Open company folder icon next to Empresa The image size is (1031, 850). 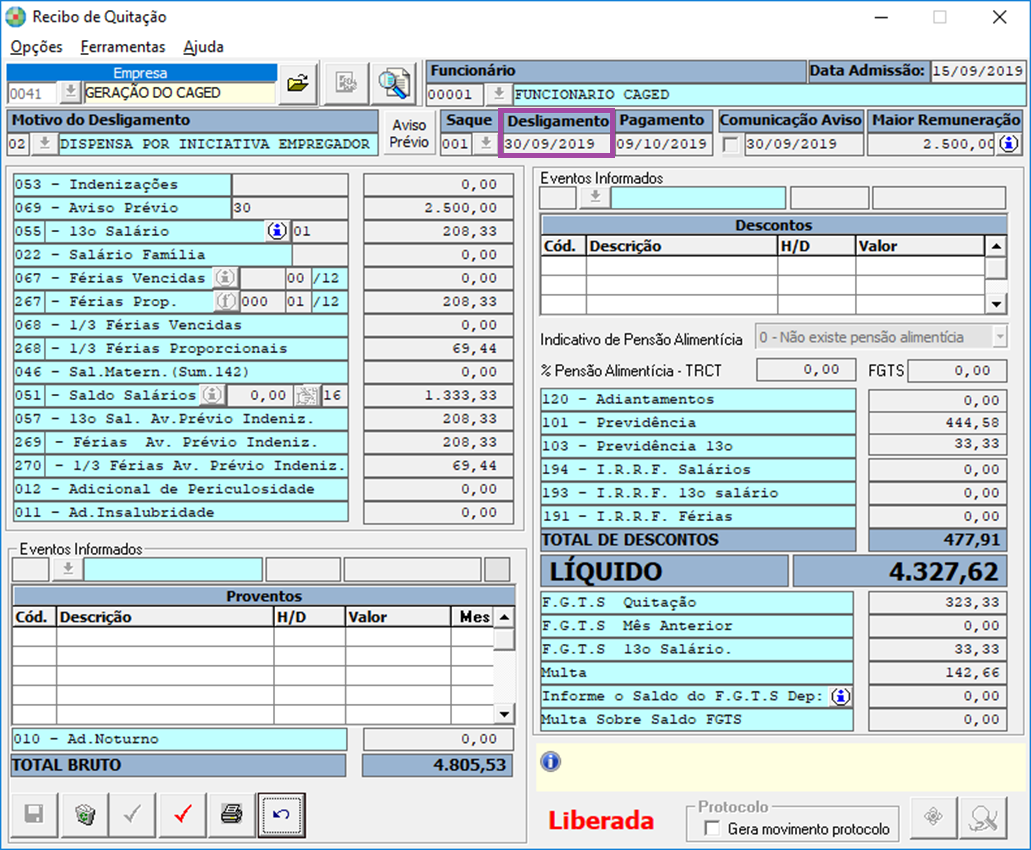coord(298,83)
